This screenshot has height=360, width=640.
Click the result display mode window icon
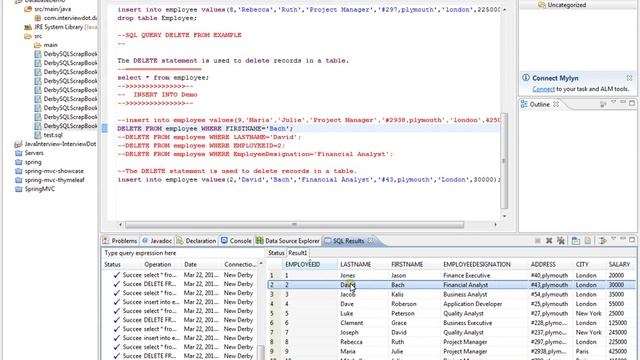pyautogui.click(x=576, y=241)
